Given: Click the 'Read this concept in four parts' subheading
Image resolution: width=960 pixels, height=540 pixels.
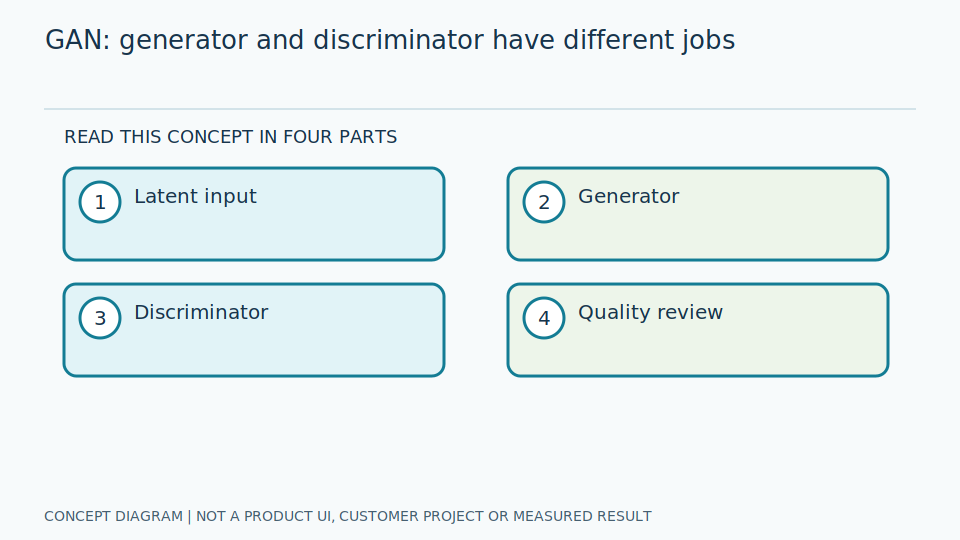Looking at the screenshot, I should [x=231, y=137].
